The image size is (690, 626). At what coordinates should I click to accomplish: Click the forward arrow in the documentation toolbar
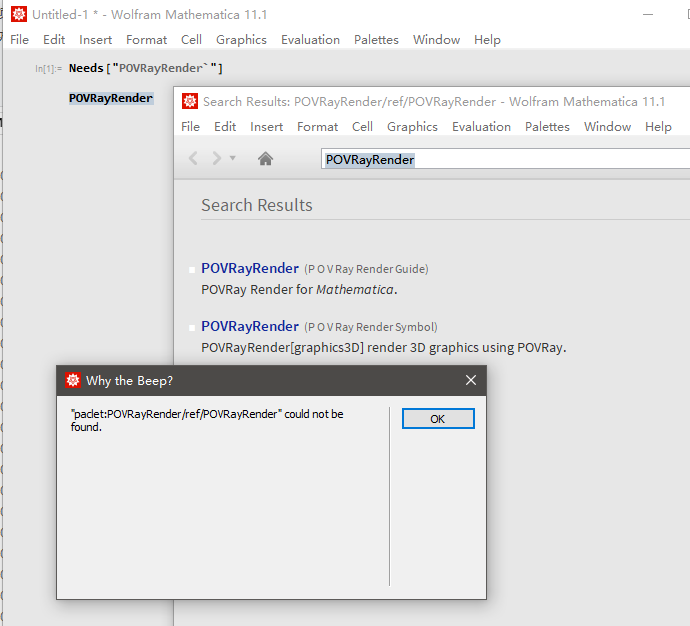point(216,158)
